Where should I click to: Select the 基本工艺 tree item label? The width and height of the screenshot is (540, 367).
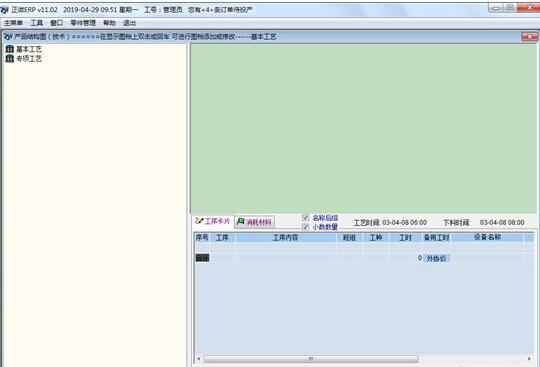click(x=29, y=49)
